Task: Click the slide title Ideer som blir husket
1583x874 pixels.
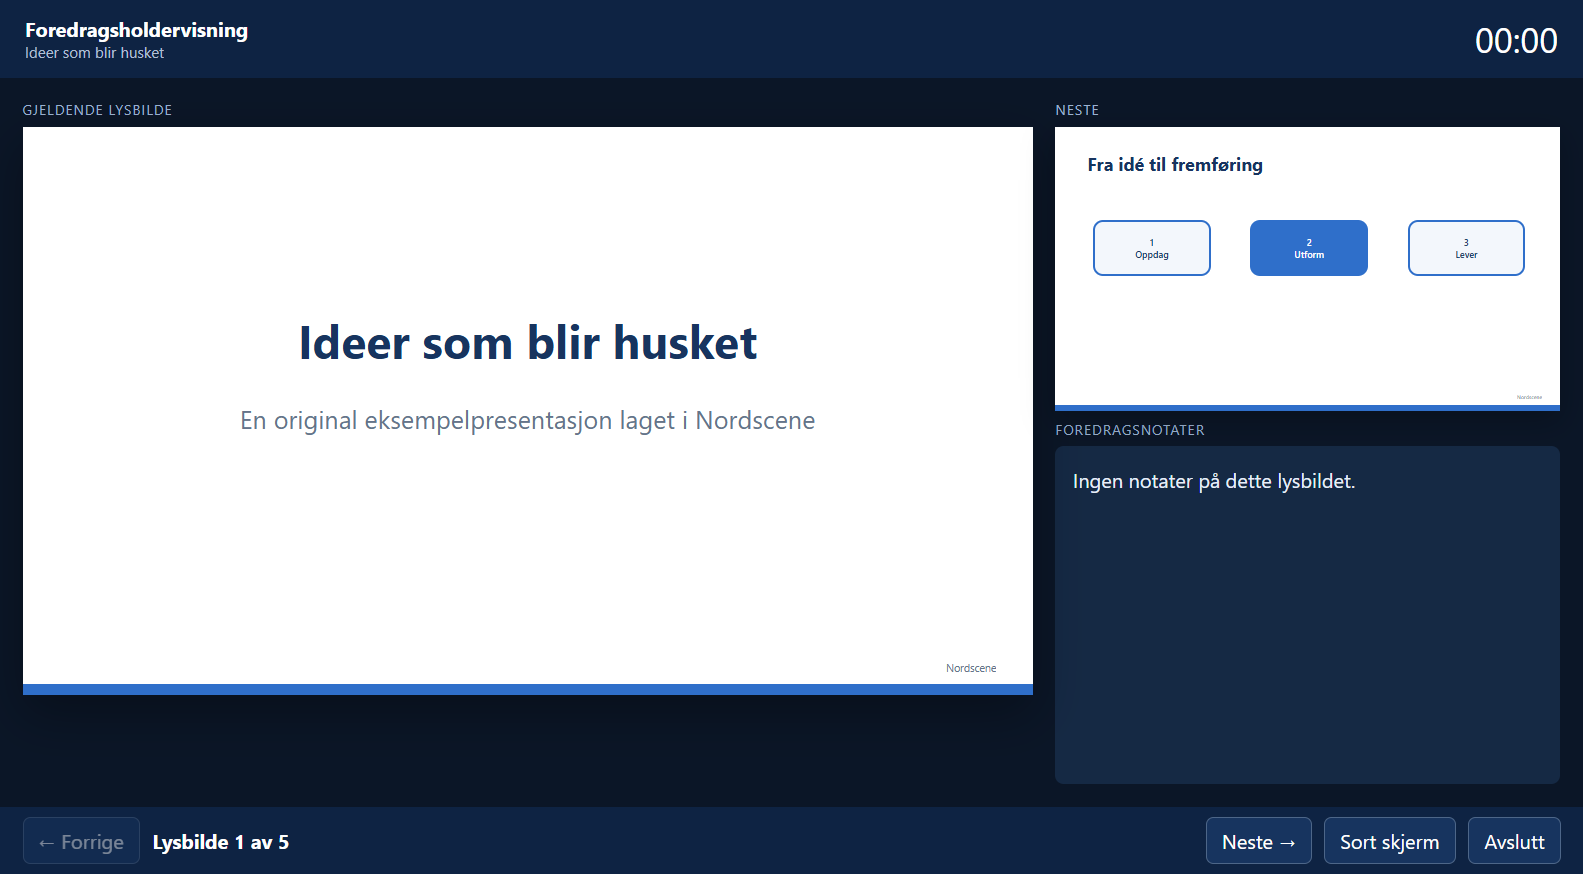Action: pos(528,343)
